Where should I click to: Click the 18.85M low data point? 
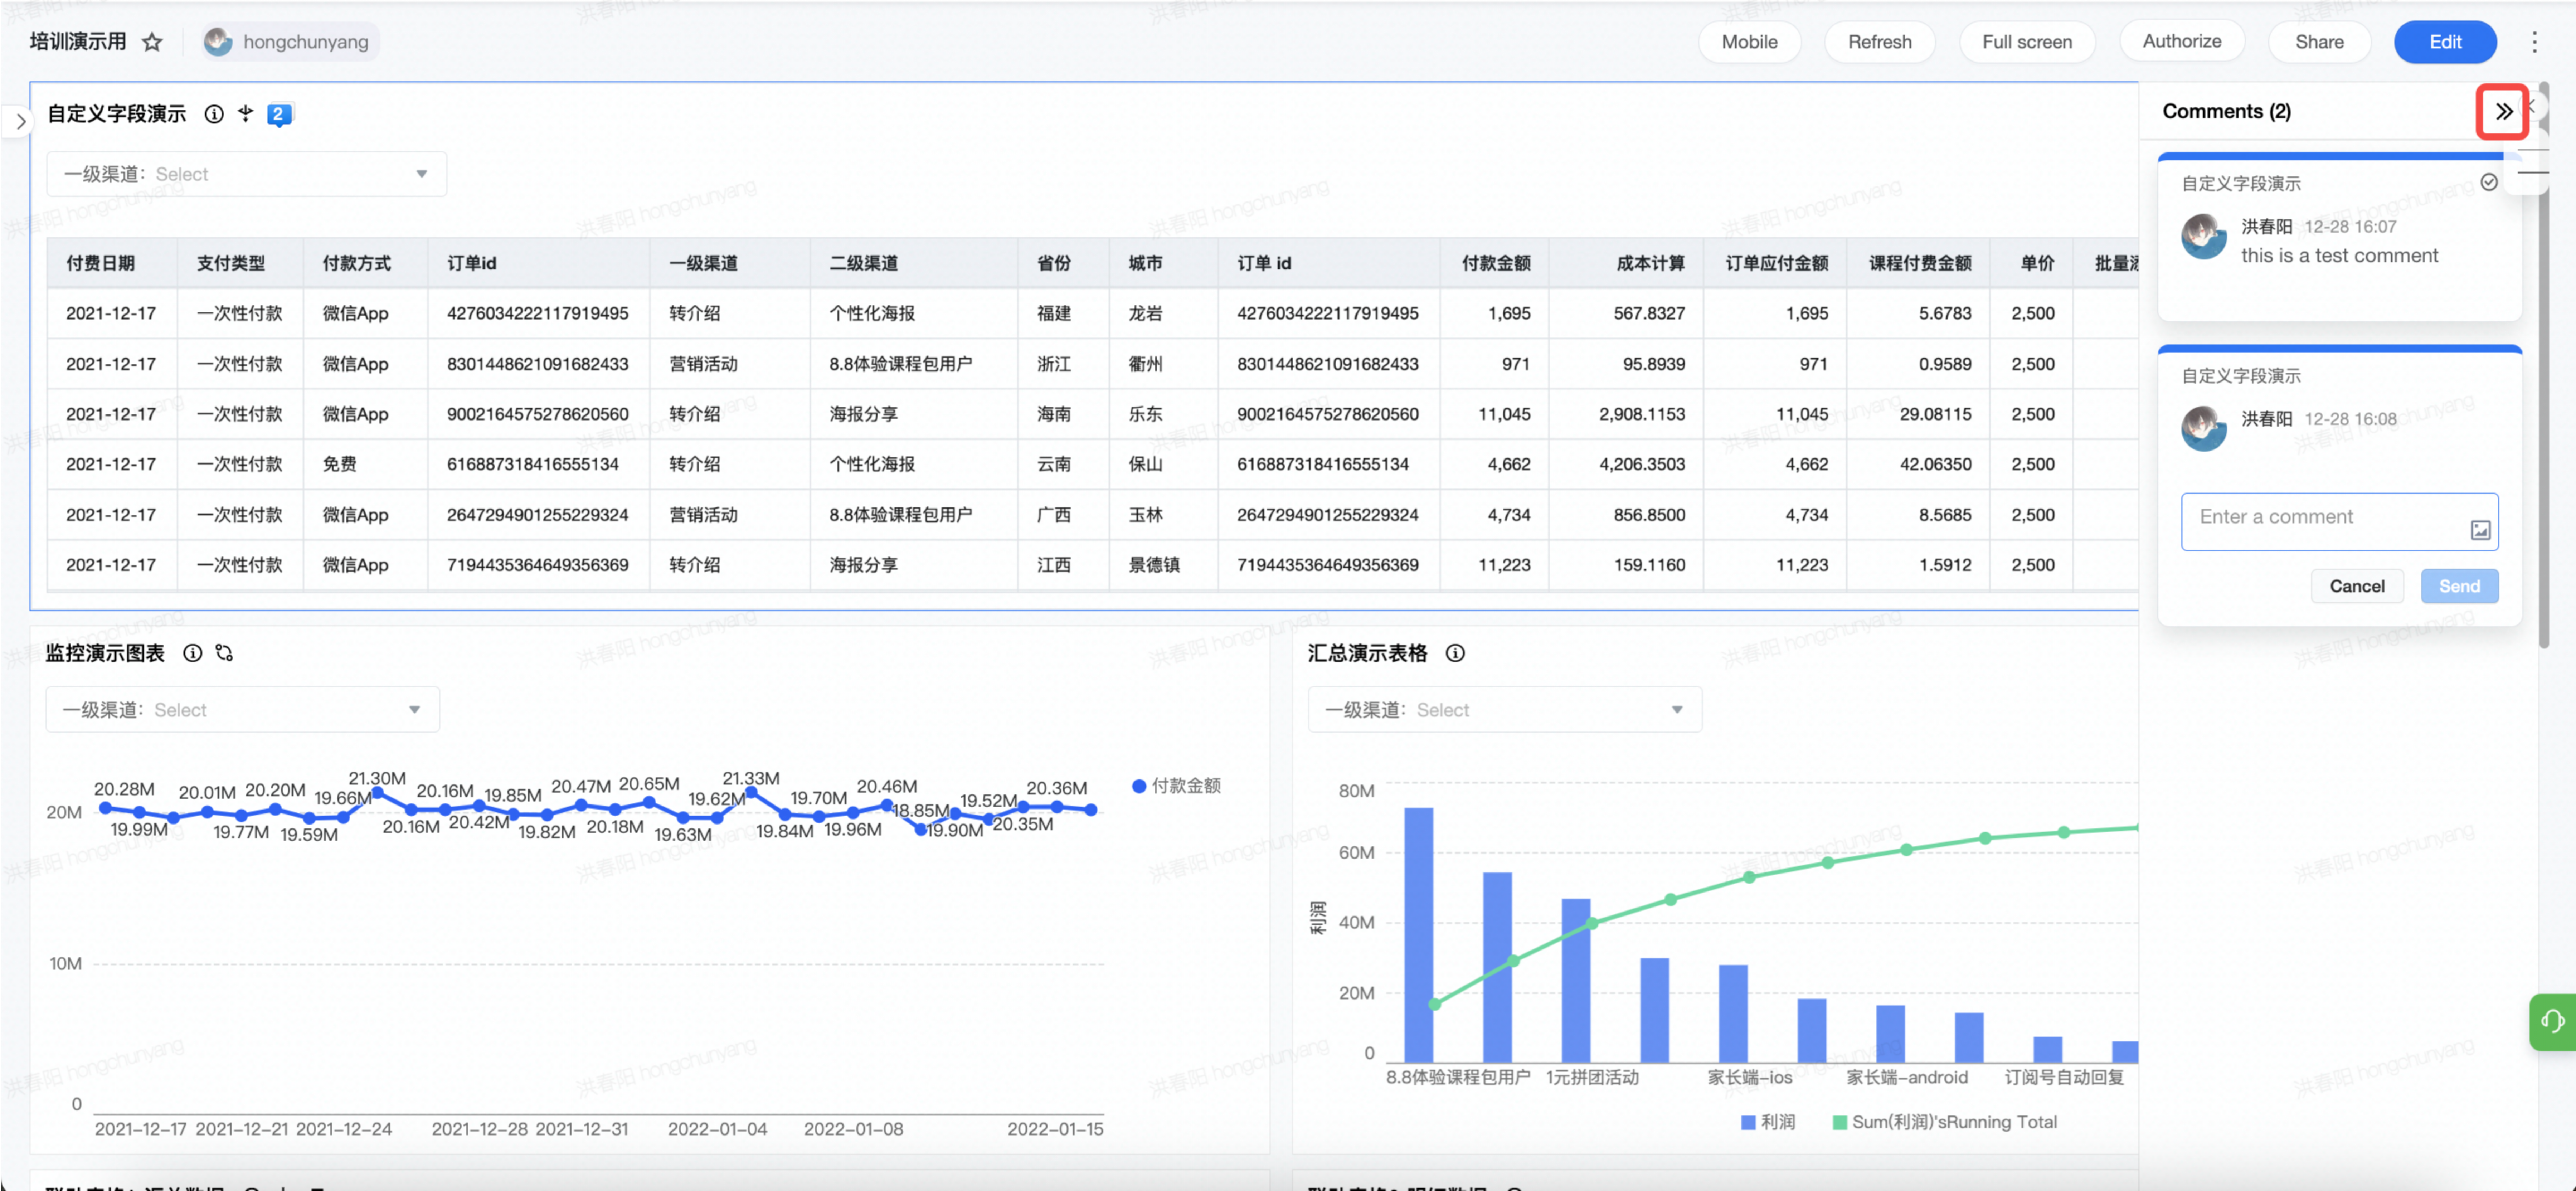(921, 829)
